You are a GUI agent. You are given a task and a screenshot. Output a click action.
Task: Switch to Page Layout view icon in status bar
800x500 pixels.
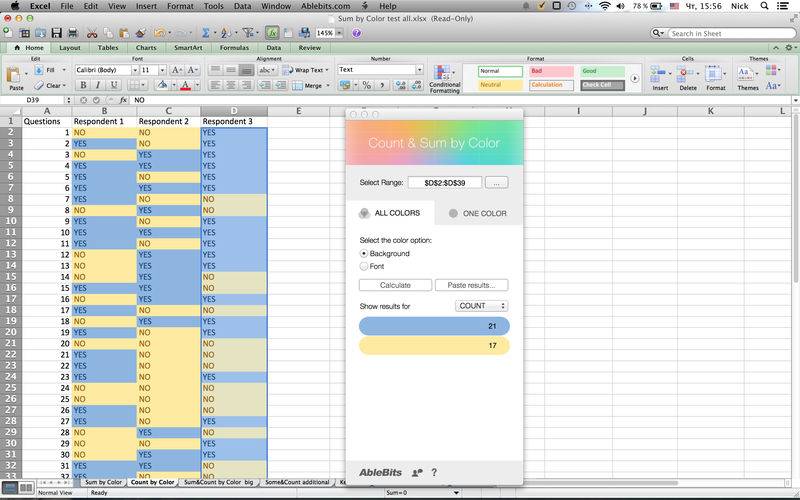point(26,488)
